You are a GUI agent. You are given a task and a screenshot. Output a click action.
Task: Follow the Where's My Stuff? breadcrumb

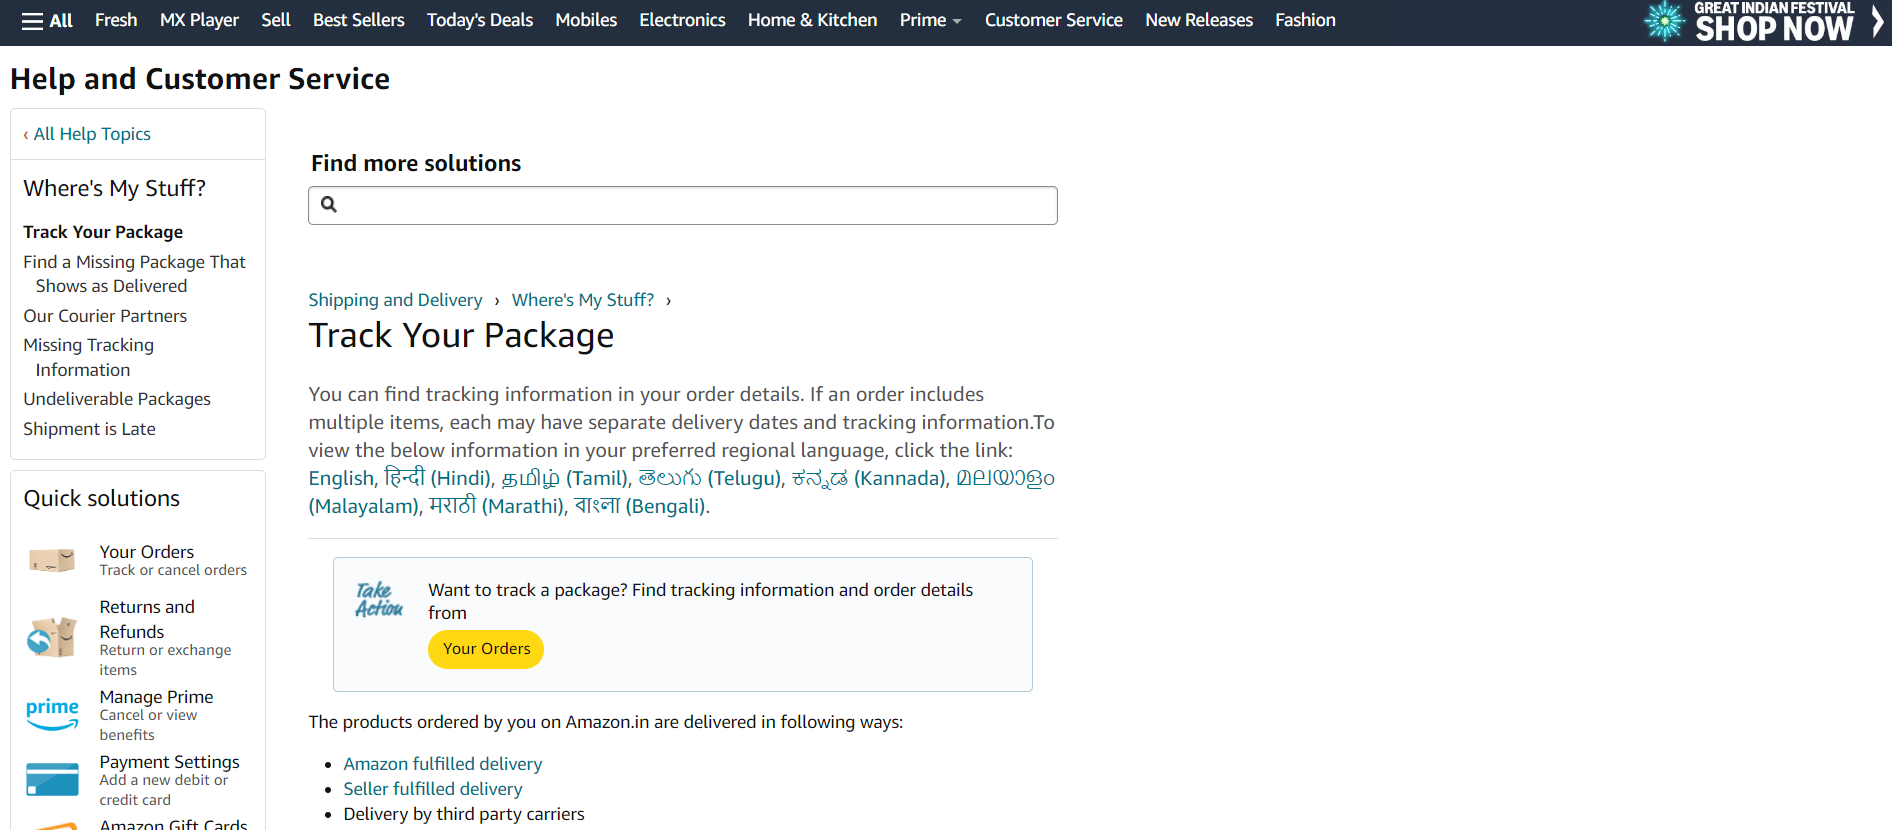tap(583, 300)
